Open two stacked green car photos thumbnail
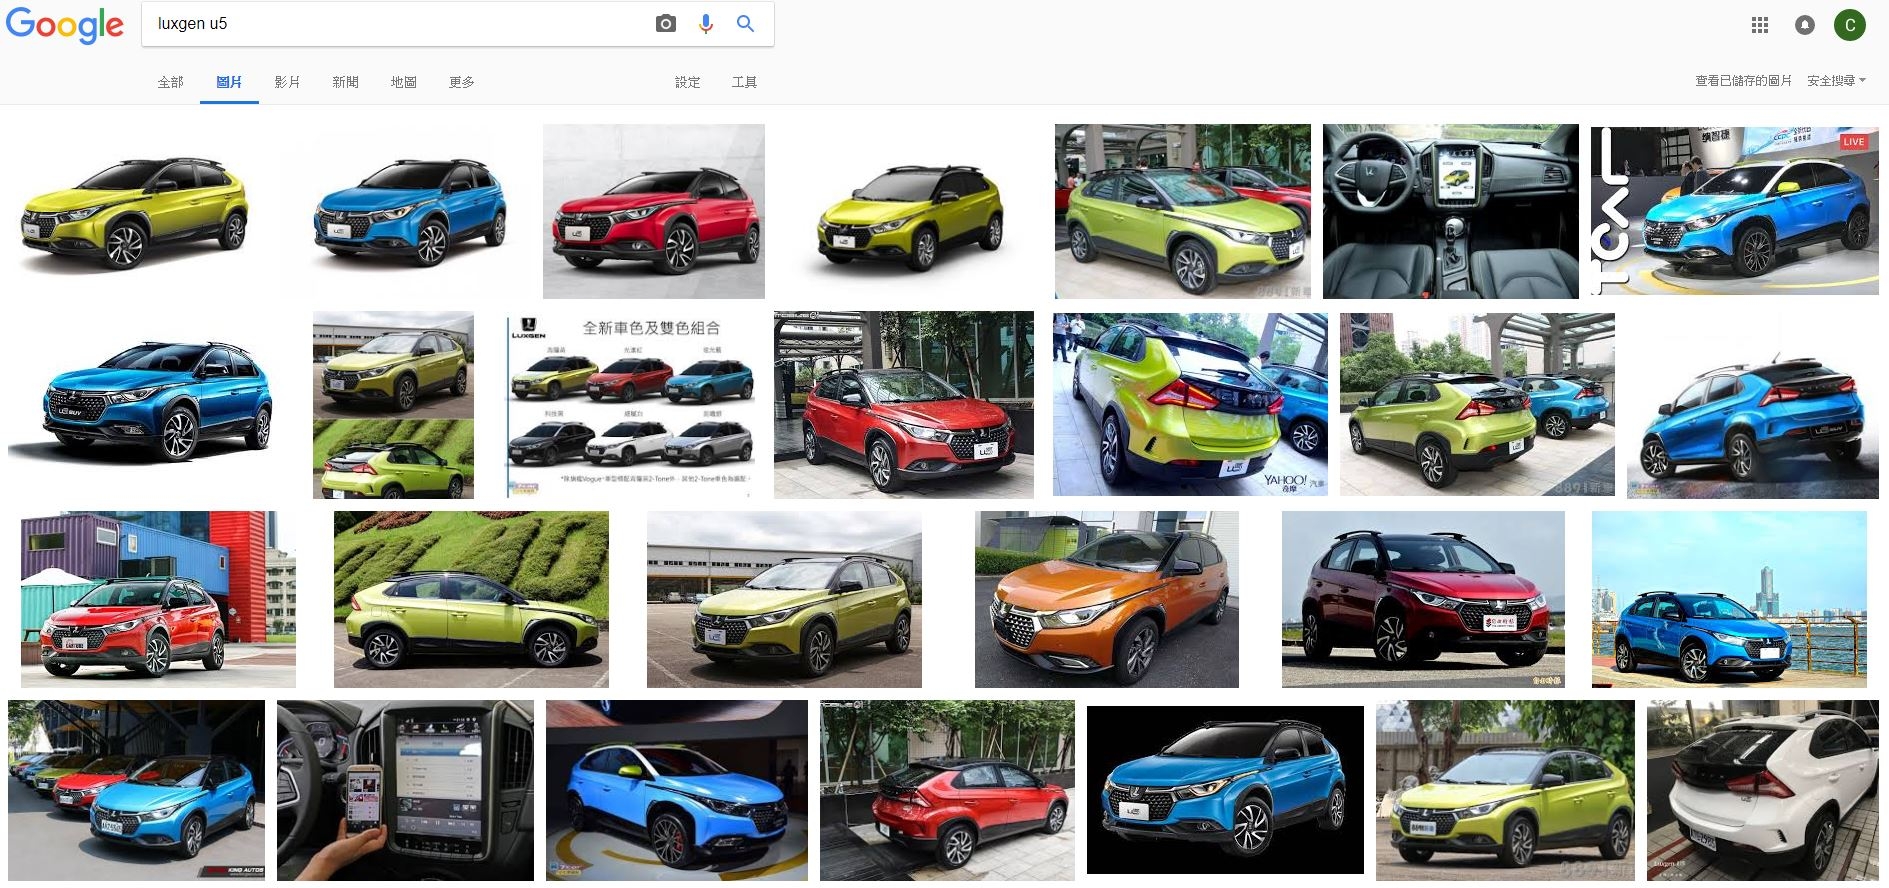Screen dimensions: 1889x888 pyautogui.click(x=393, y=405)
